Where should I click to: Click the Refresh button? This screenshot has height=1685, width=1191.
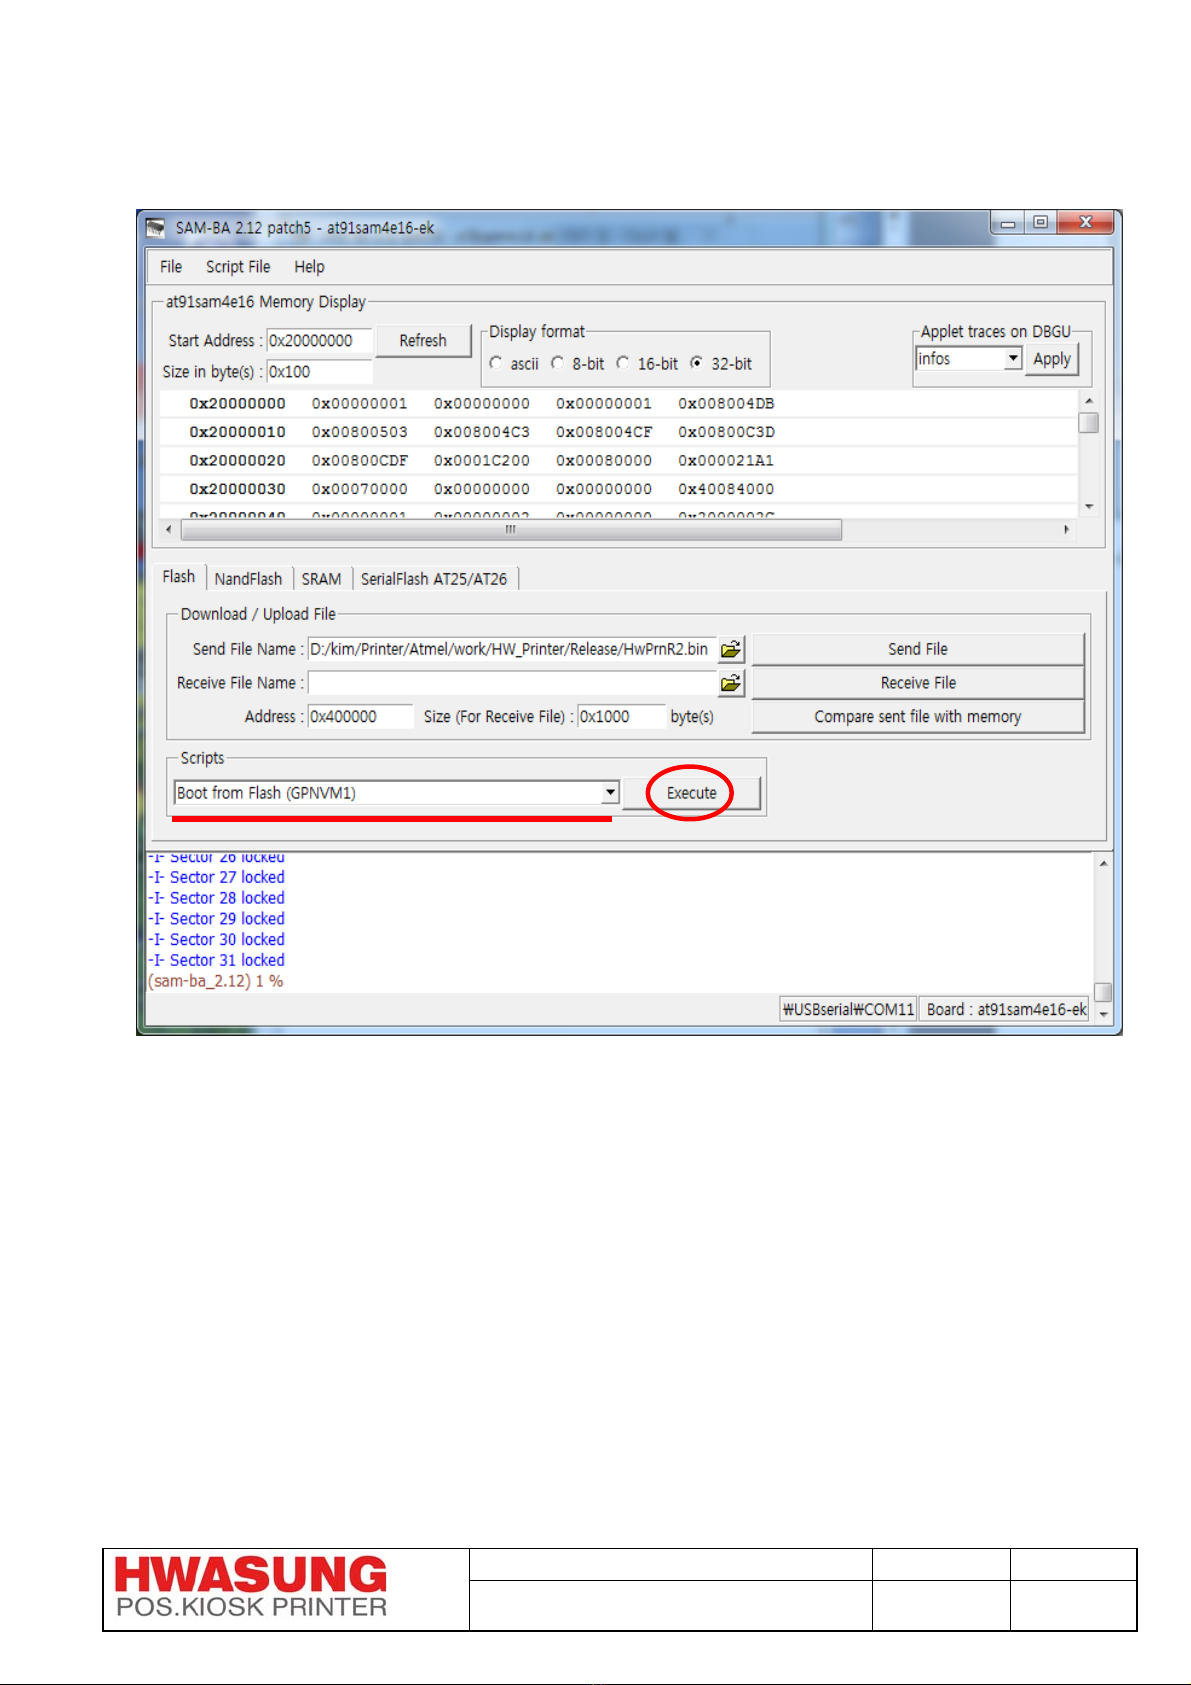click(423, 340)
